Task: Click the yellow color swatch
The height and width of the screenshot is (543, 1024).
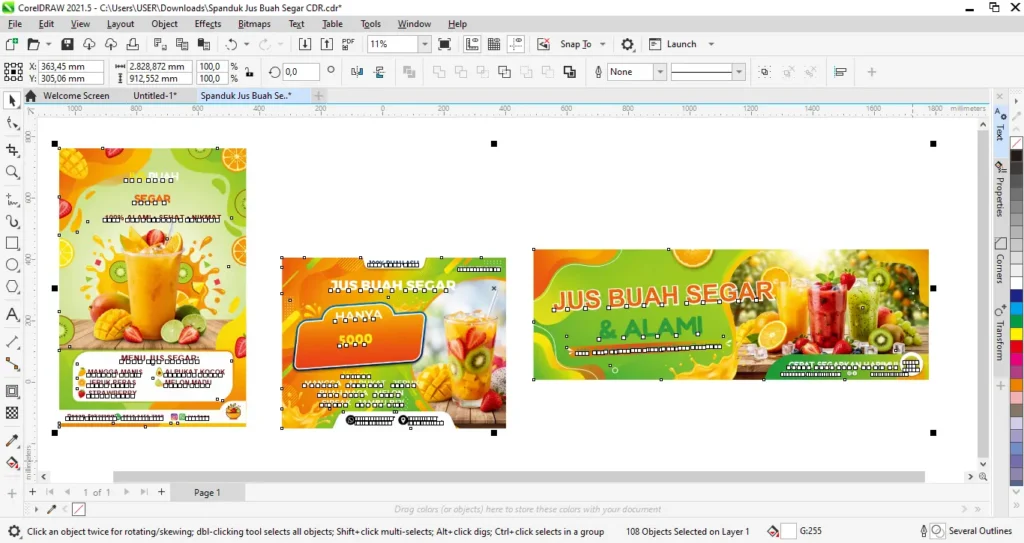Action: click(x=1017, y=333)
